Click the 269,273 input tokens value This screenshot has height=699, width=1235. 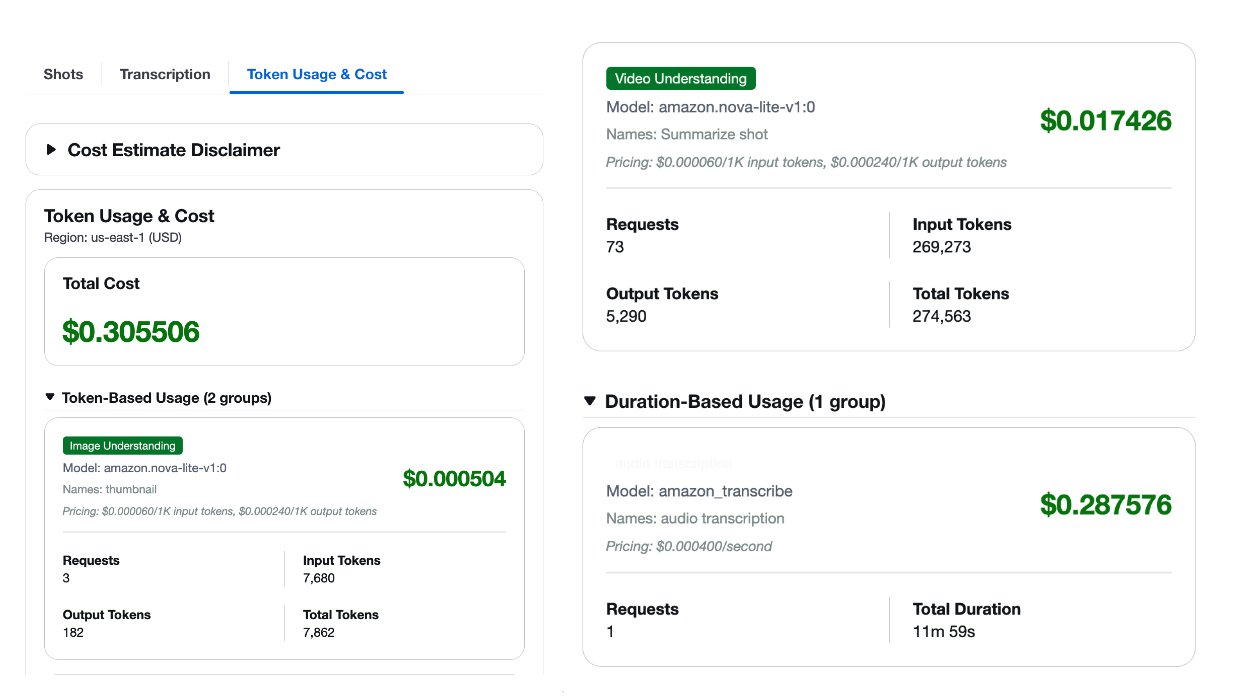click(x=941, y=247)
